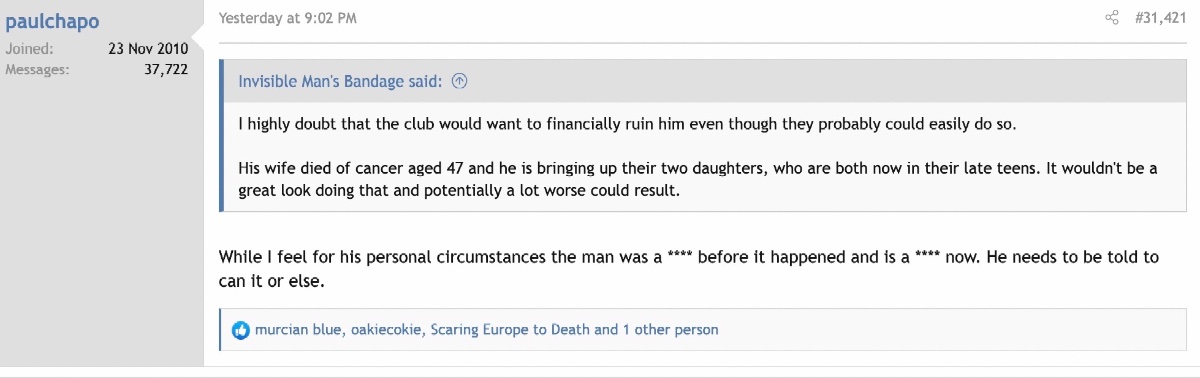Show the '1 other person' reactions list
The height and width of the screenshot is (378, 1200).
tap(670, 329)
